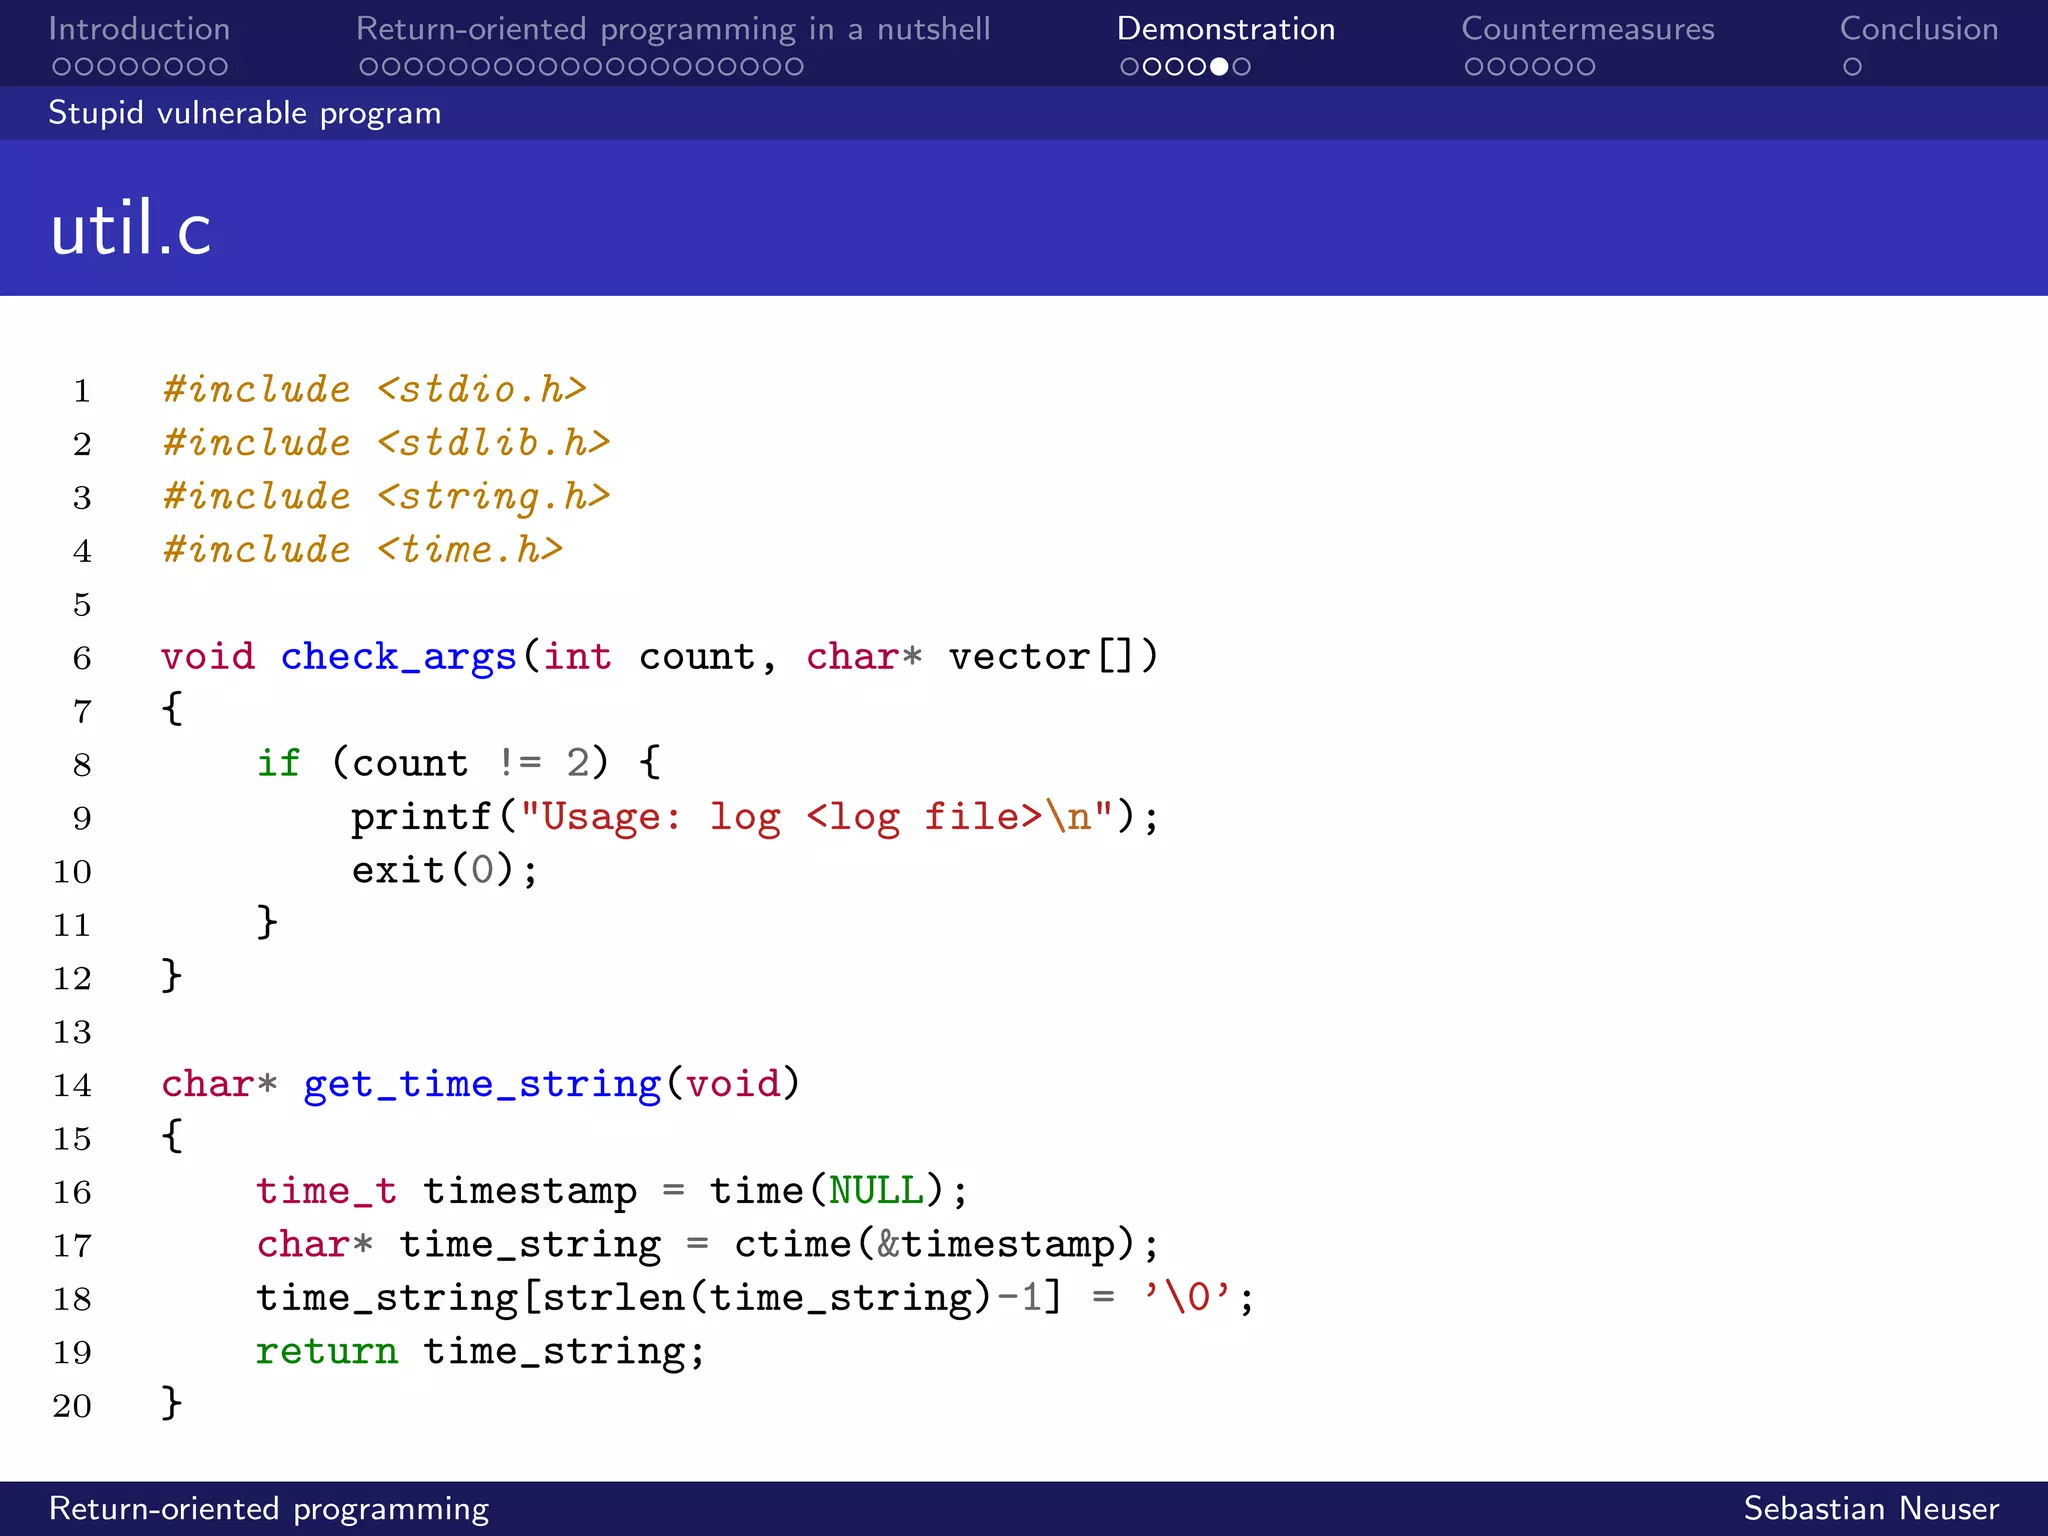Viewport: 2048px width, 1536px height.
Task: Go to the Countermeasures section
Action: pyautogui.click(x=1587, y=29)
